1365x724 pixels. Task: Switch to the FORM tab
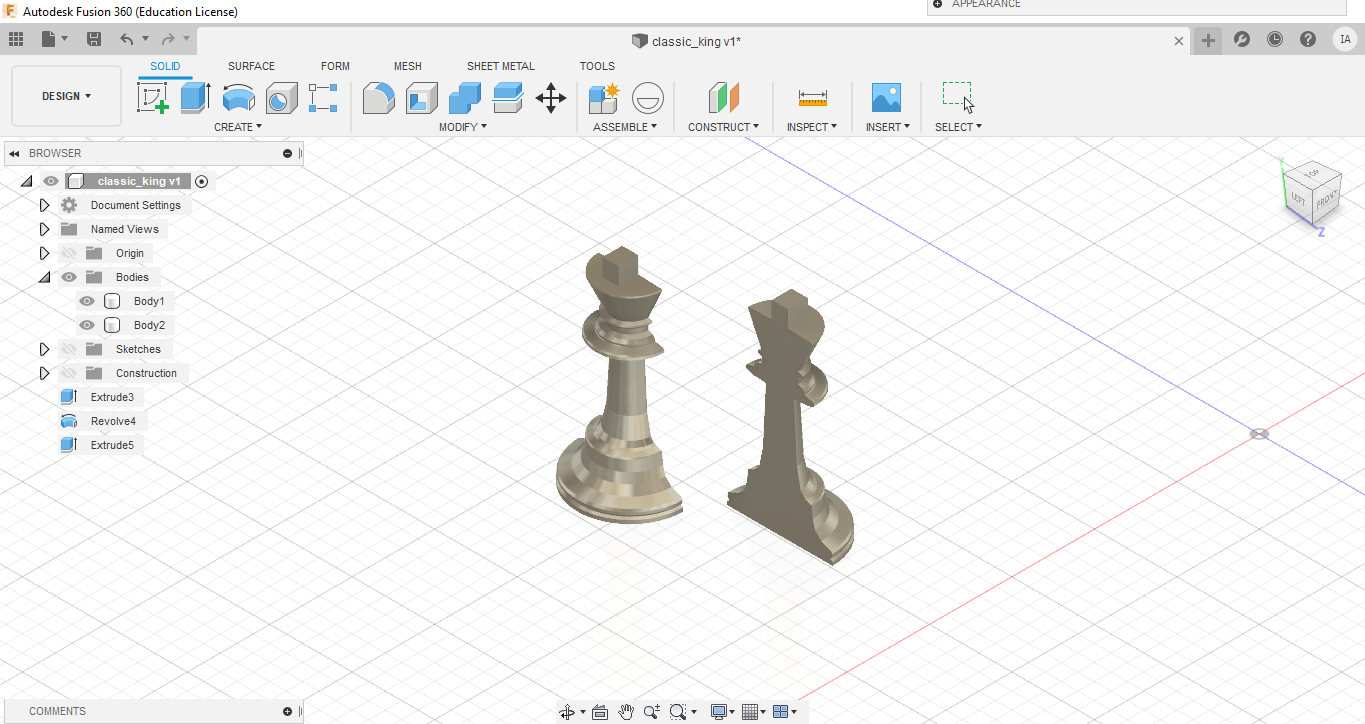[x=335, y=66]
